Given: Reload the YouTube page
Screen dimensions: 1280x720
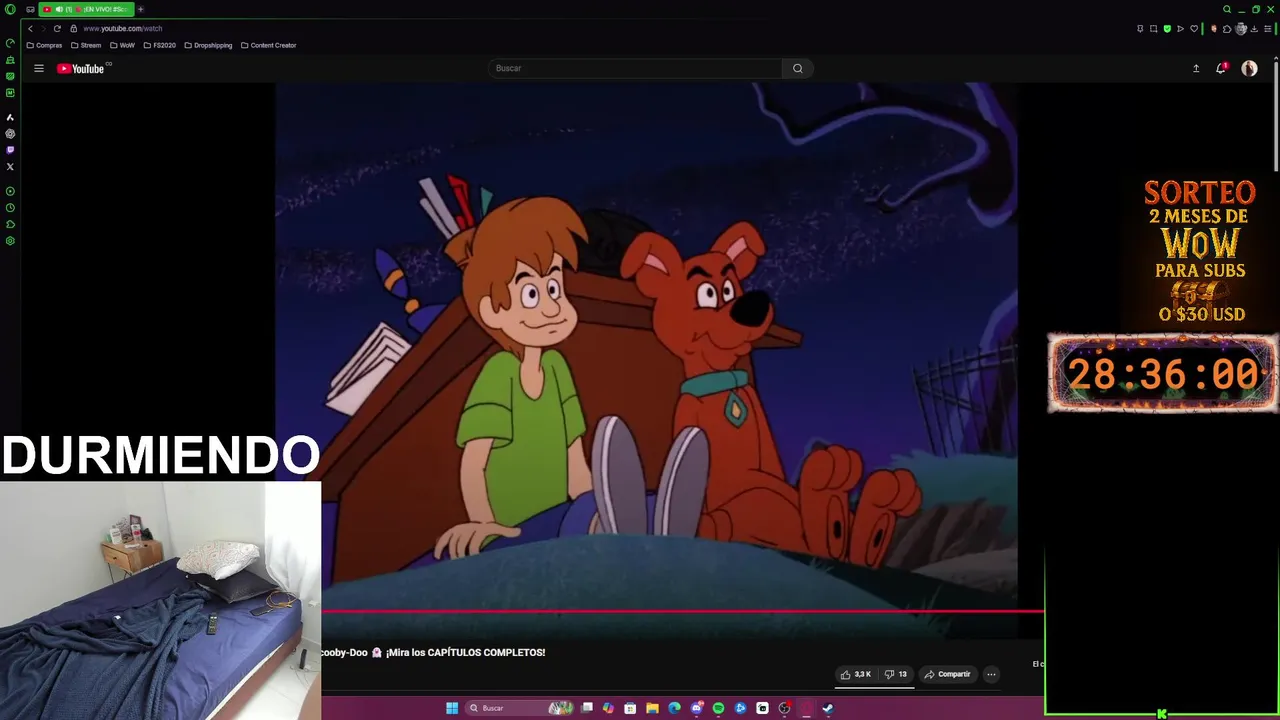Looking at the screenshot, I should coord(57,28).
